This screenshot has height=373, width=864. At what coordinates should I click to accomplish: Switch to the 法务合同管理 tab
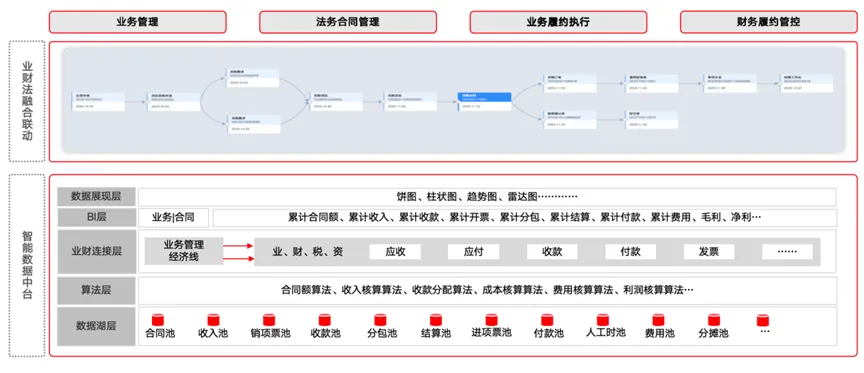pyautogui.click(x=348, y=22)
